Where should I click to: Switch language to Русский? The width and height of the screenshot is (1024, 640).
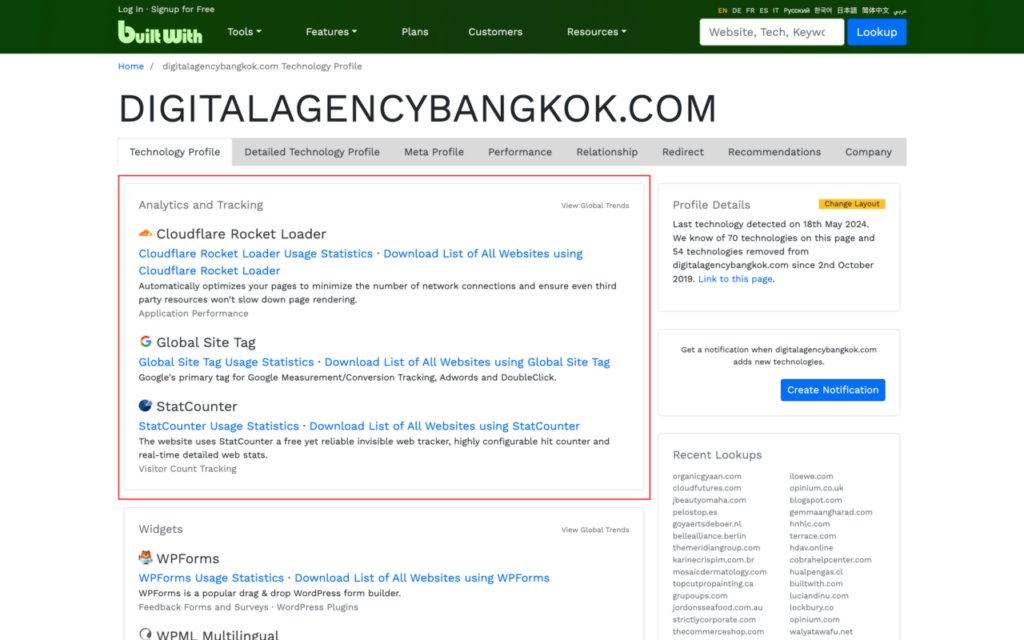[x=796, y=10]
